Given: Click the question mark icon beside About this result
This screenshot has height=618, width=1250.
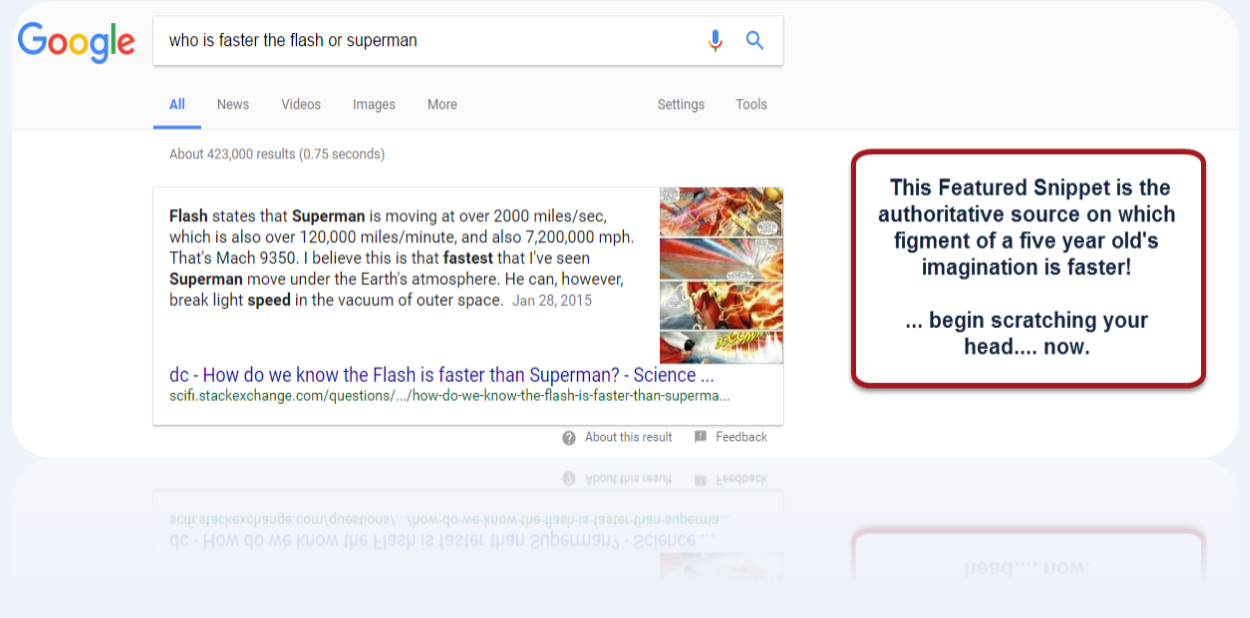Looking at the screenshot, I should [x=569, y=437].
